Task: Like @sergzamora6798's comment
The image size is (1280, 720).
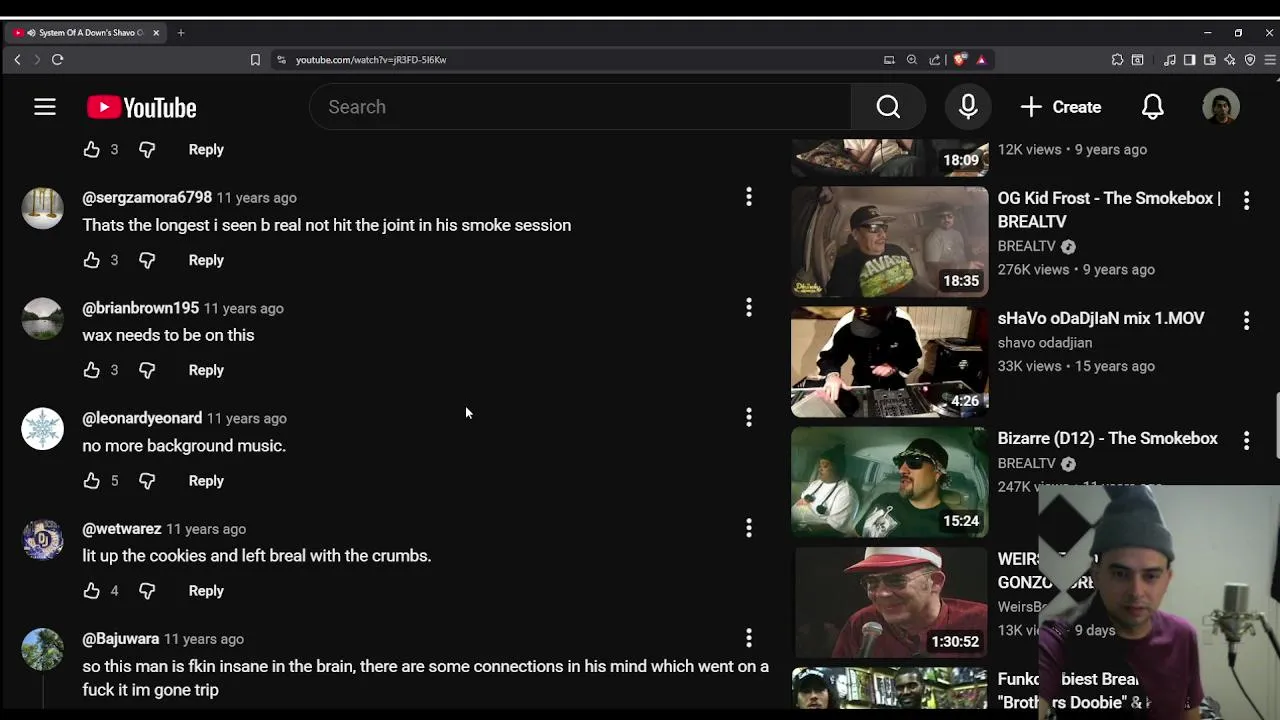Action: point(92,260)
